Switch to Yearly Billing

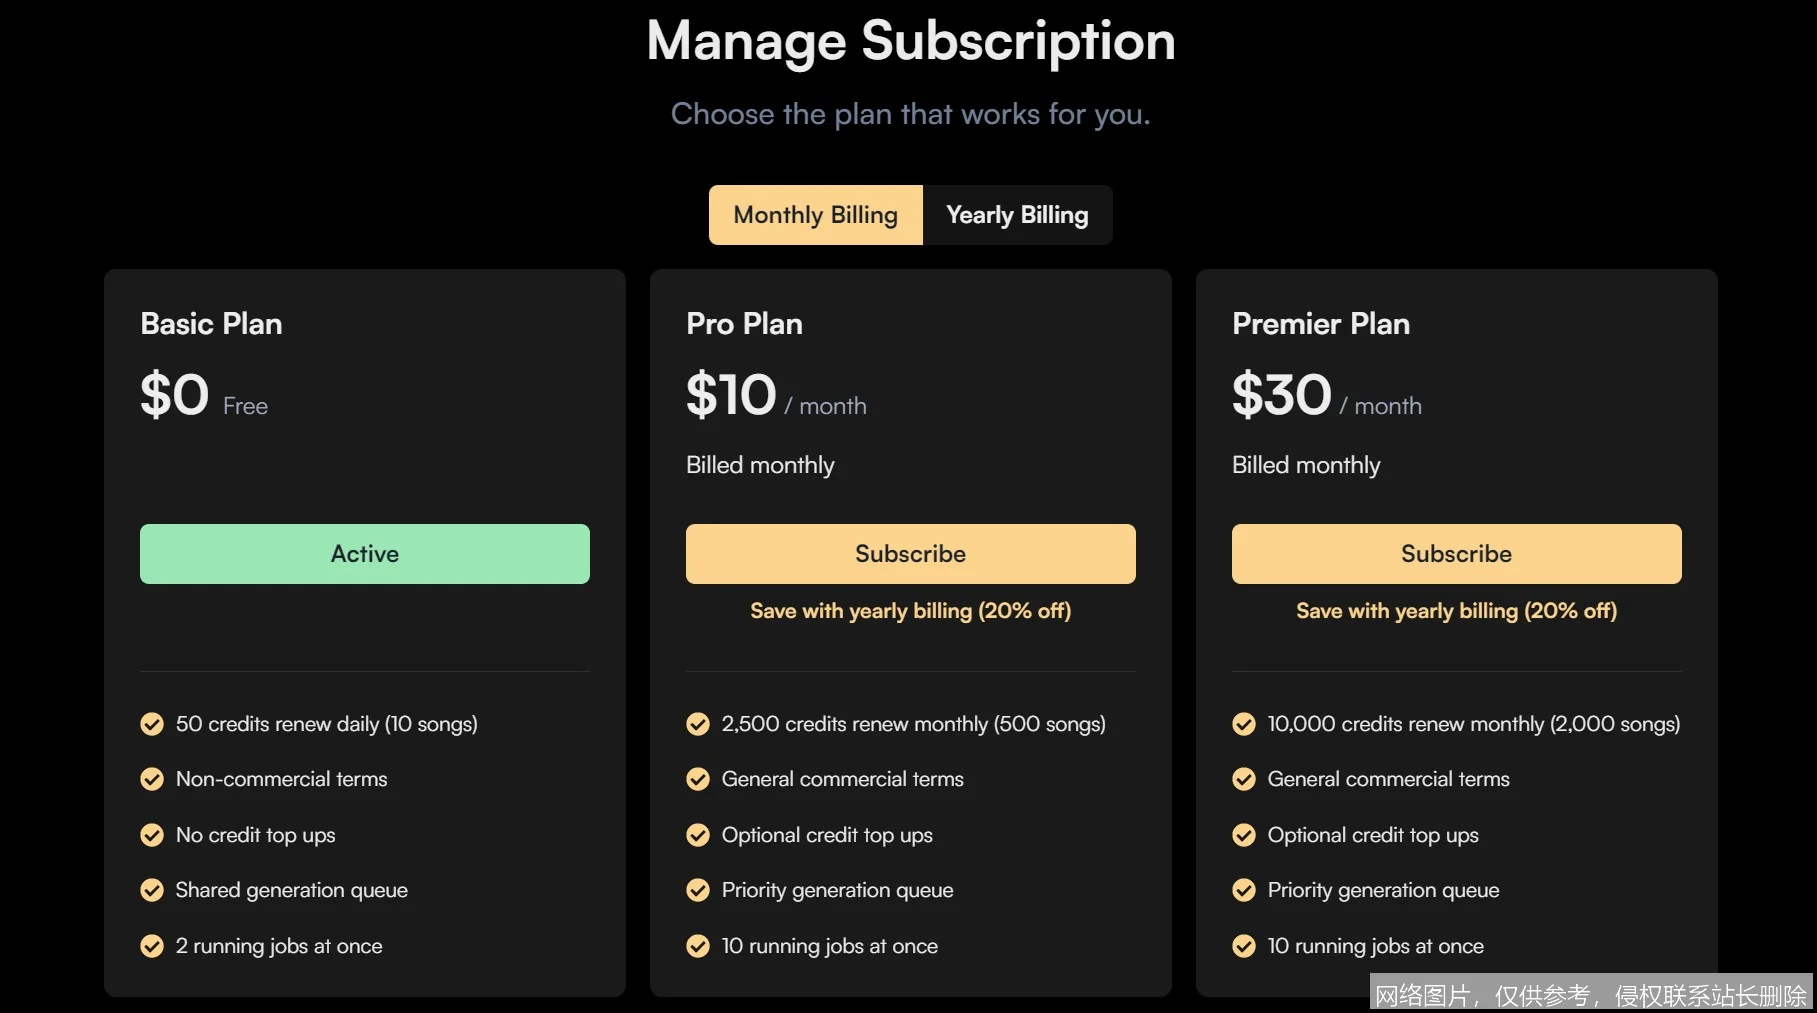tap(1017, 215)
